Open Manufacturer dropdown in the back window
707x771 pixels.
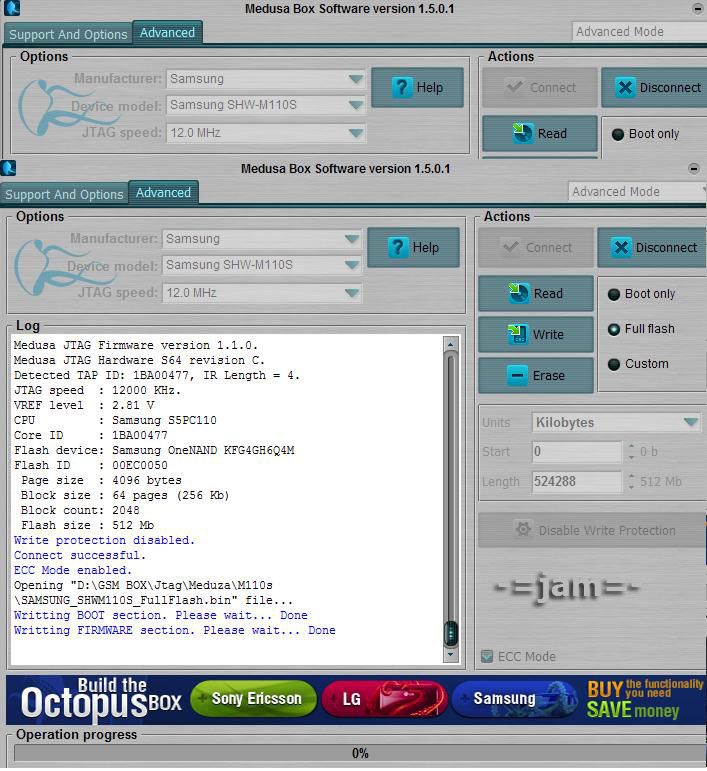[266, 80]
